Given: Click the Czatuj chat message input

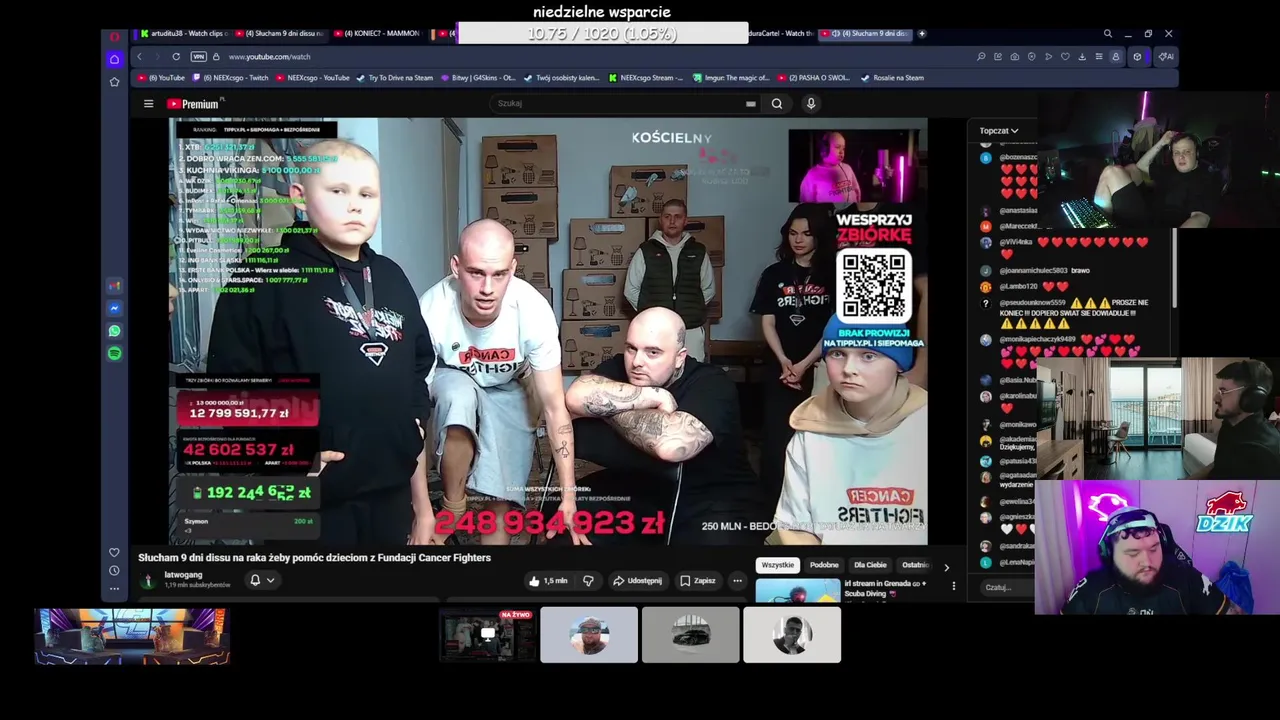Looking at the screenshot, I should (1006, 587).
